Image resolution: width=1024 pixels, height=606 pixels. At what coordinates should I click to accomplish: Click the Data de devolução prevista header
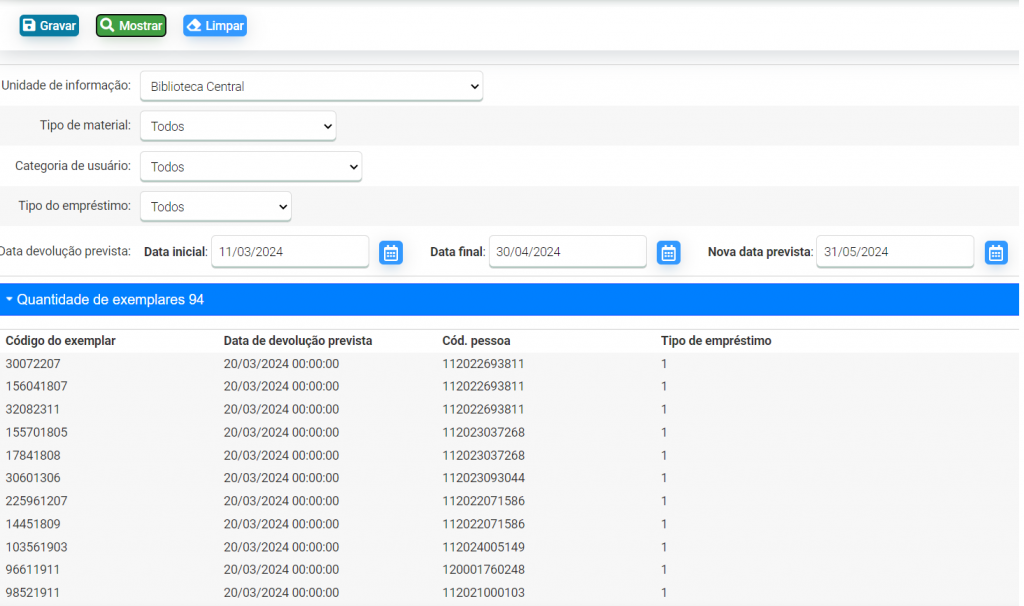[x=298, y=341]
